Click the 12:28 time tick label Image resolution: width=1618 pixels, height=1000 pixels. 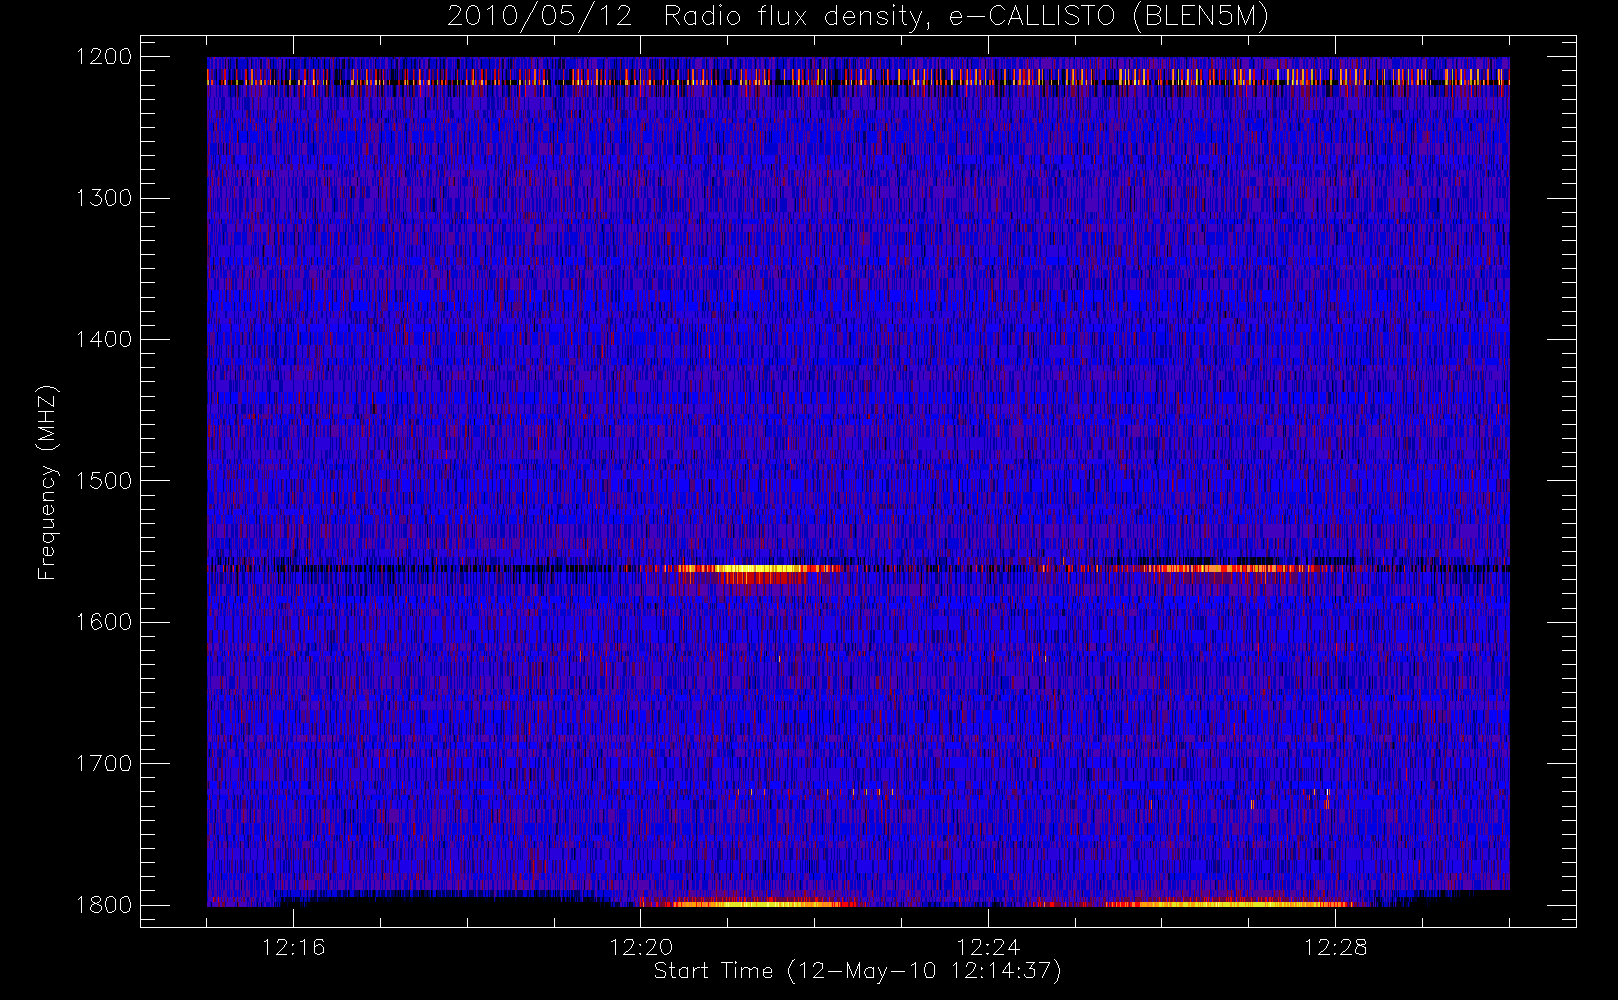click(1336, 947)
